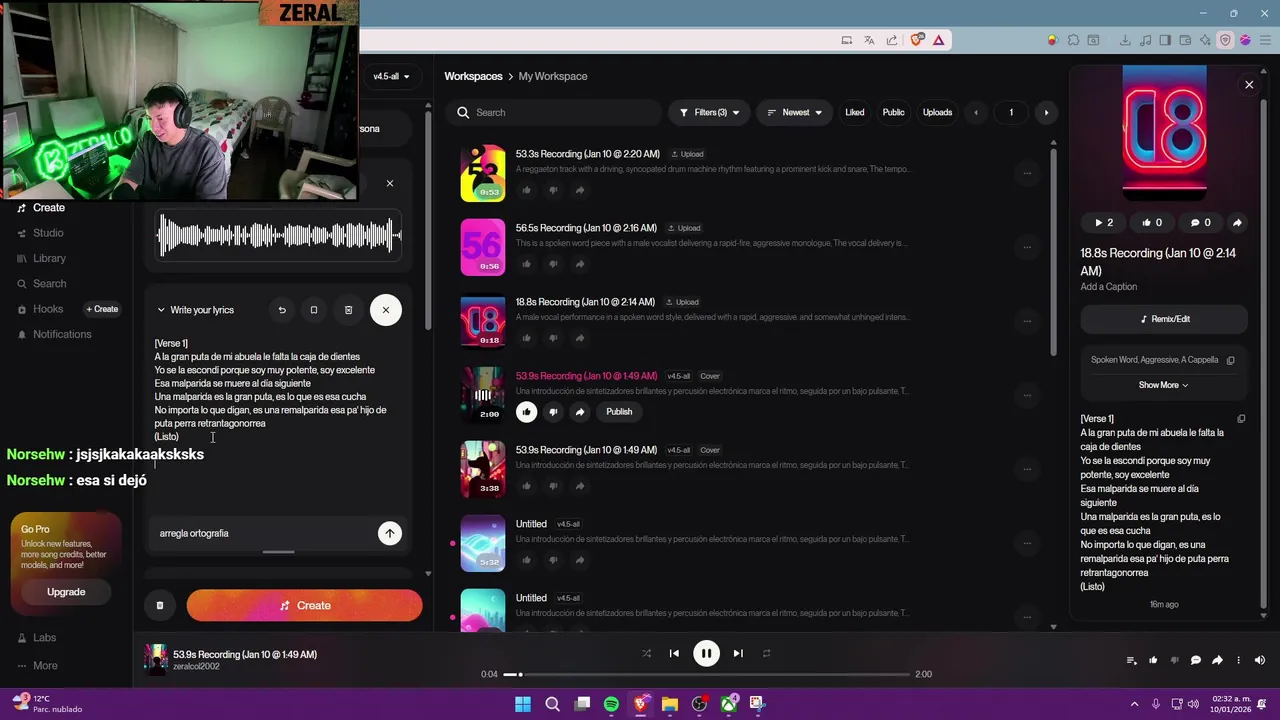Submit the lyrics prompt arrow button
Viewport: 1280px width, 720px height.
click(x=390, y=533)
